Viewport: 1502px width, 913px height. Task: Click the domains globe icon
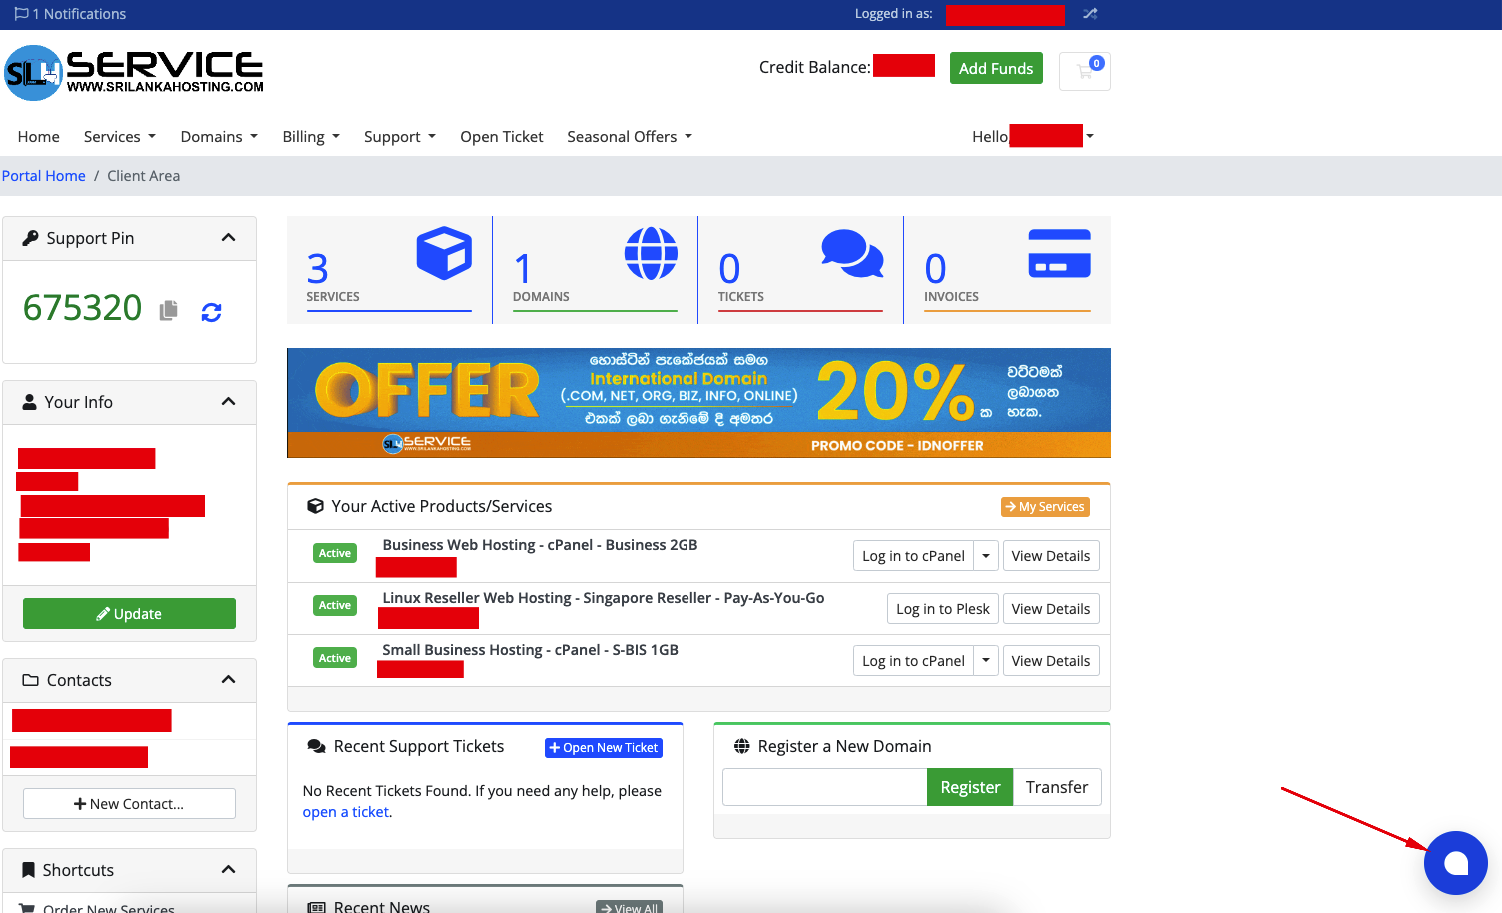[651, 253]
